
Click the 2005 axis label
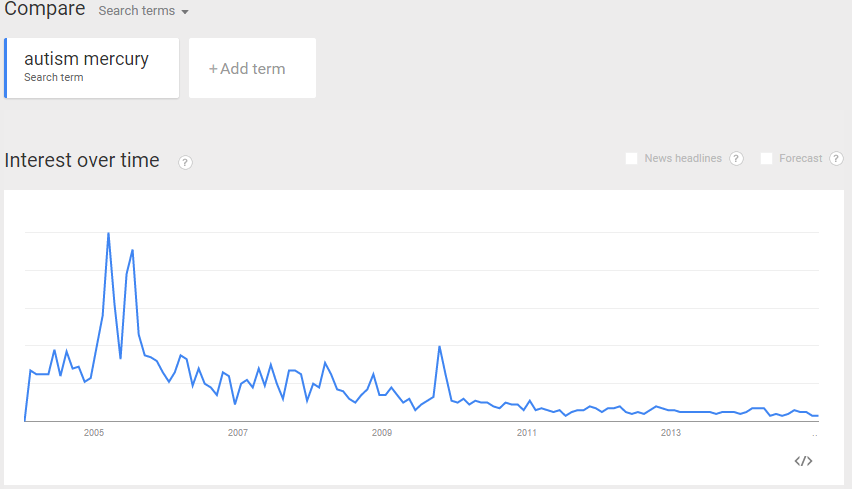click(94, 433)
